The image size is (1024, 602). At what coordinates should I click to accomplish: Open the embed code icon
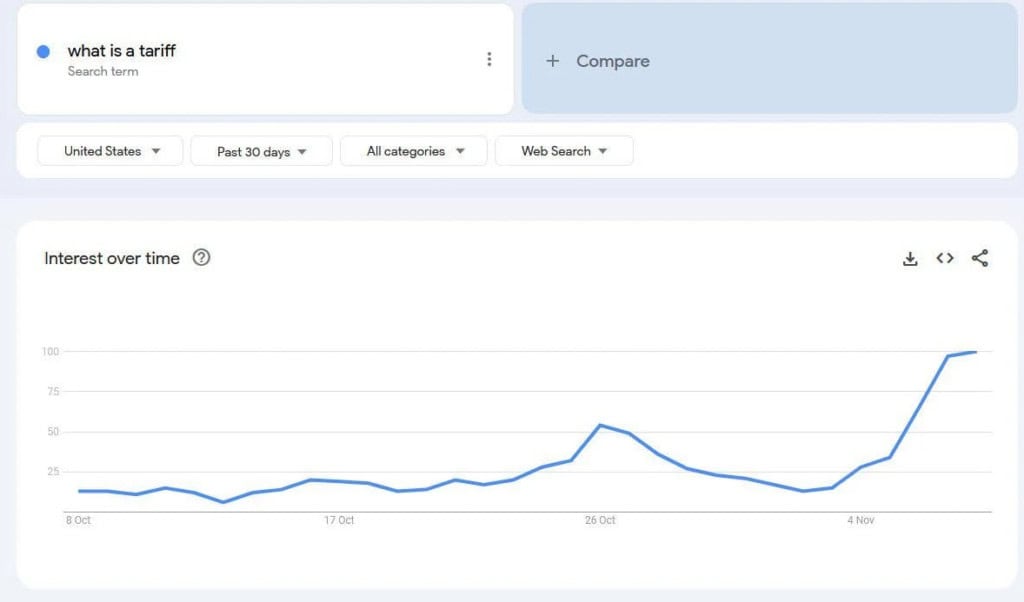pos(945,258)
